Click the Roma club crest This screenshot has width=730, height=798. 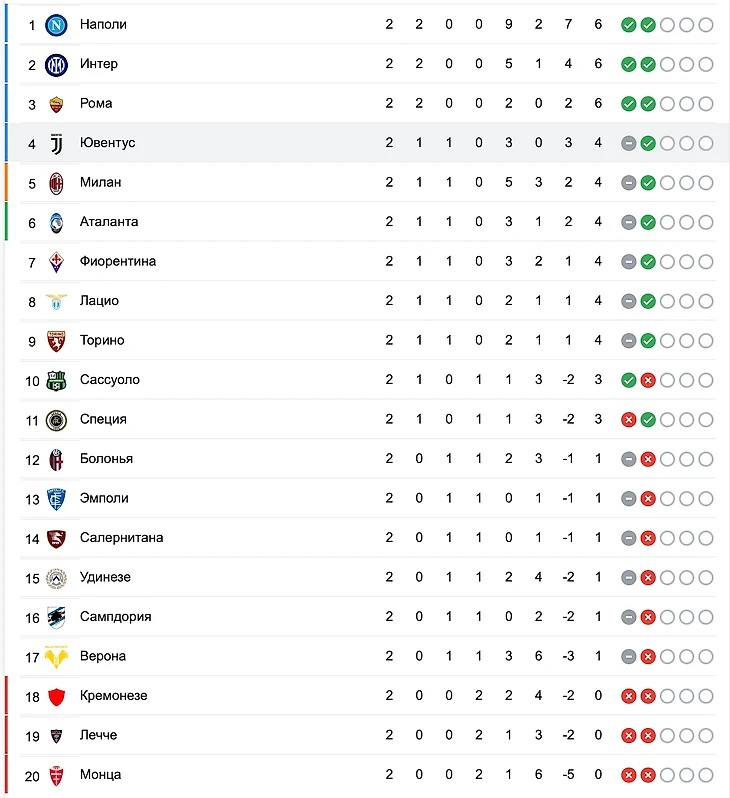56,103
